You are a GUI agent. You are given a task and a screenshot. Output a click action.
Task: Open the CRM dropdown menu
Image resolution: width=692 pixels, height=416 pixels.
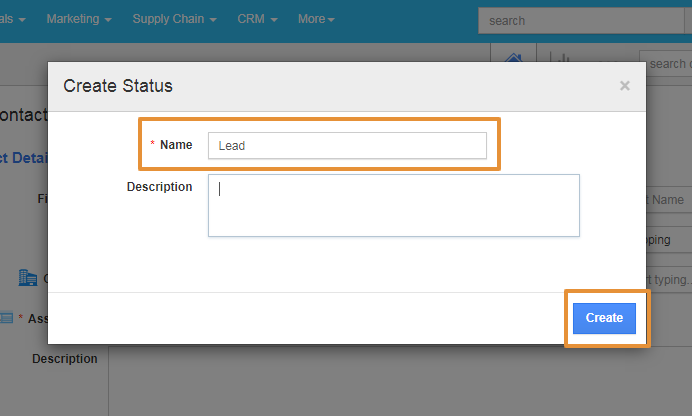[x=257, y=19]
